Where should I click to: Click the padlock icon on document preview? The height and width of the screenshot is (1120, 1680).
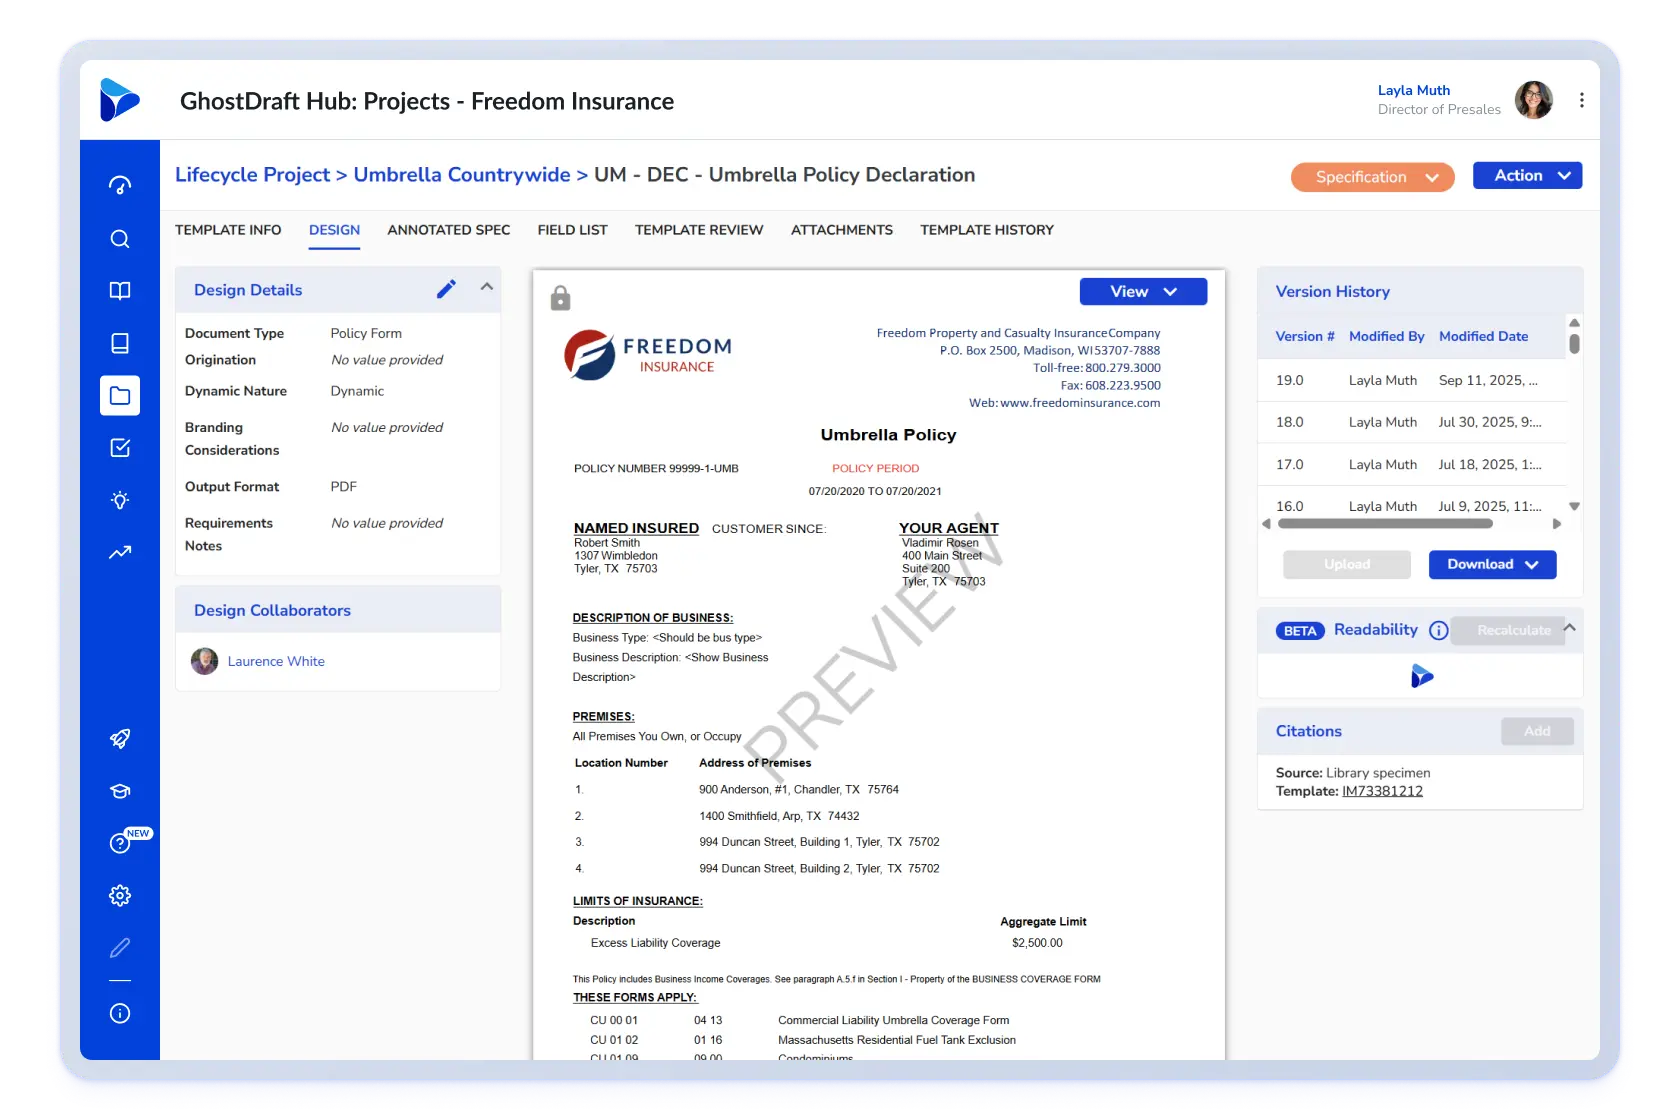pyautogui.click(x=561, y=297)
